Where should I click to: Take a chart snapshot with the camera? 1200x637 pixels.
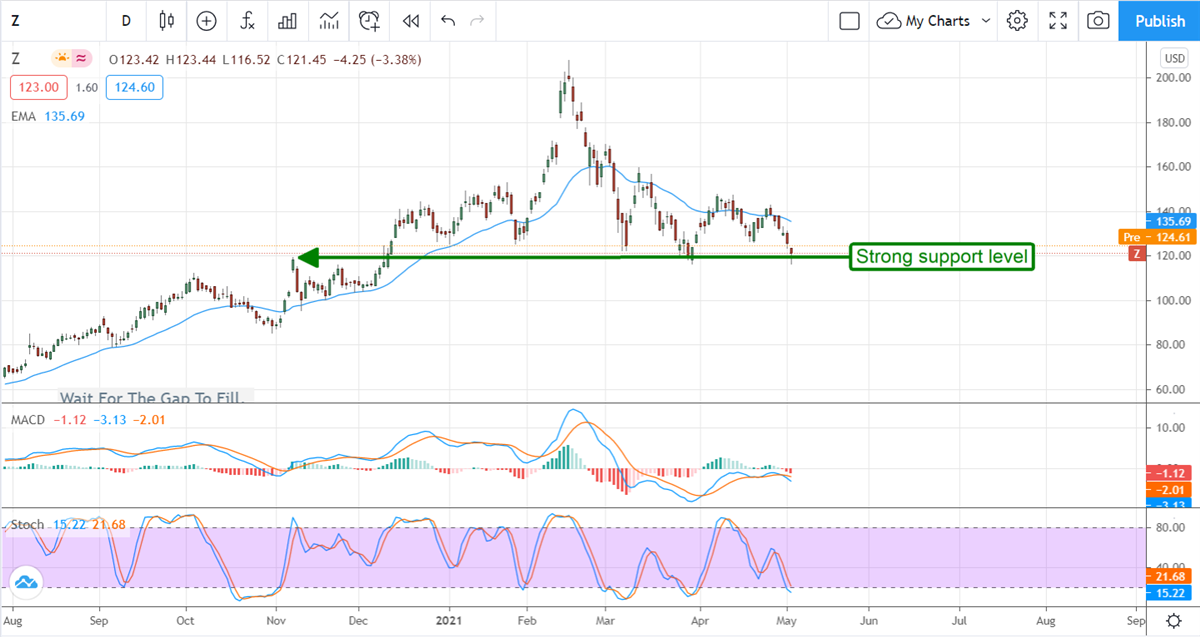[1098, 20]
